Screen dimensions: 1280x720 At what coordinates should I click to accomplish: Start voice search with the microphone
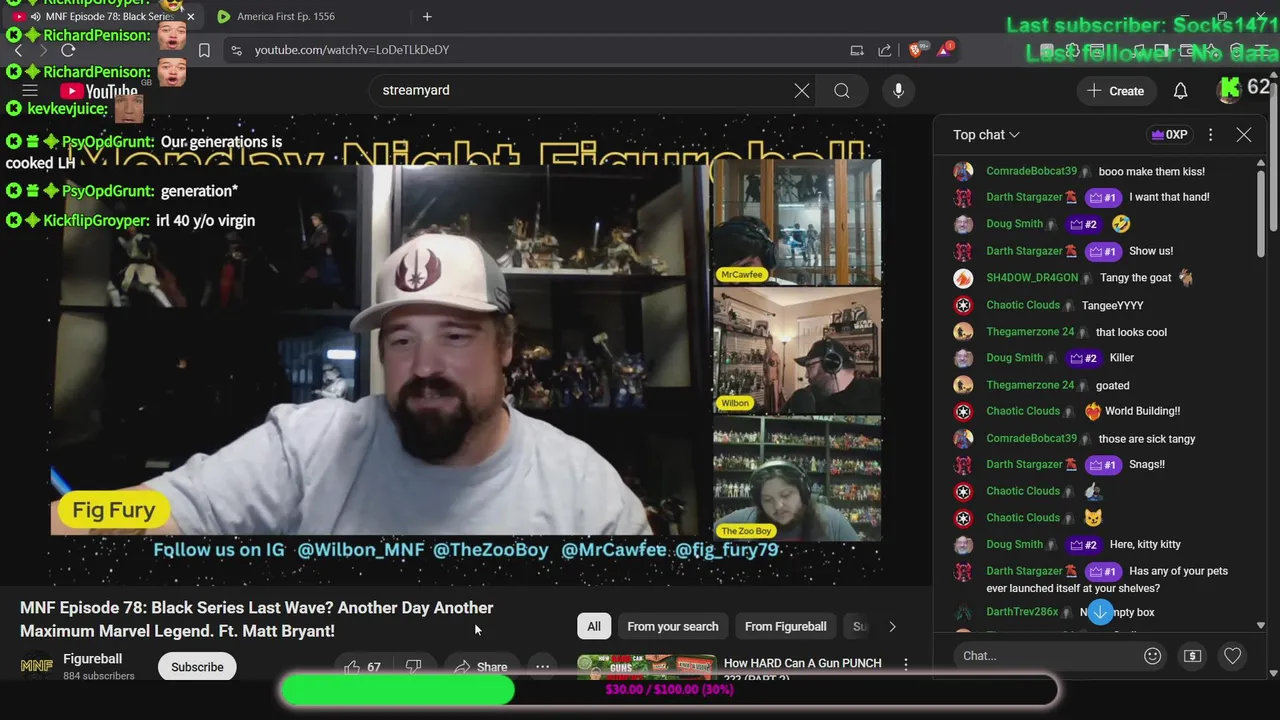click(x=898, y=90)
